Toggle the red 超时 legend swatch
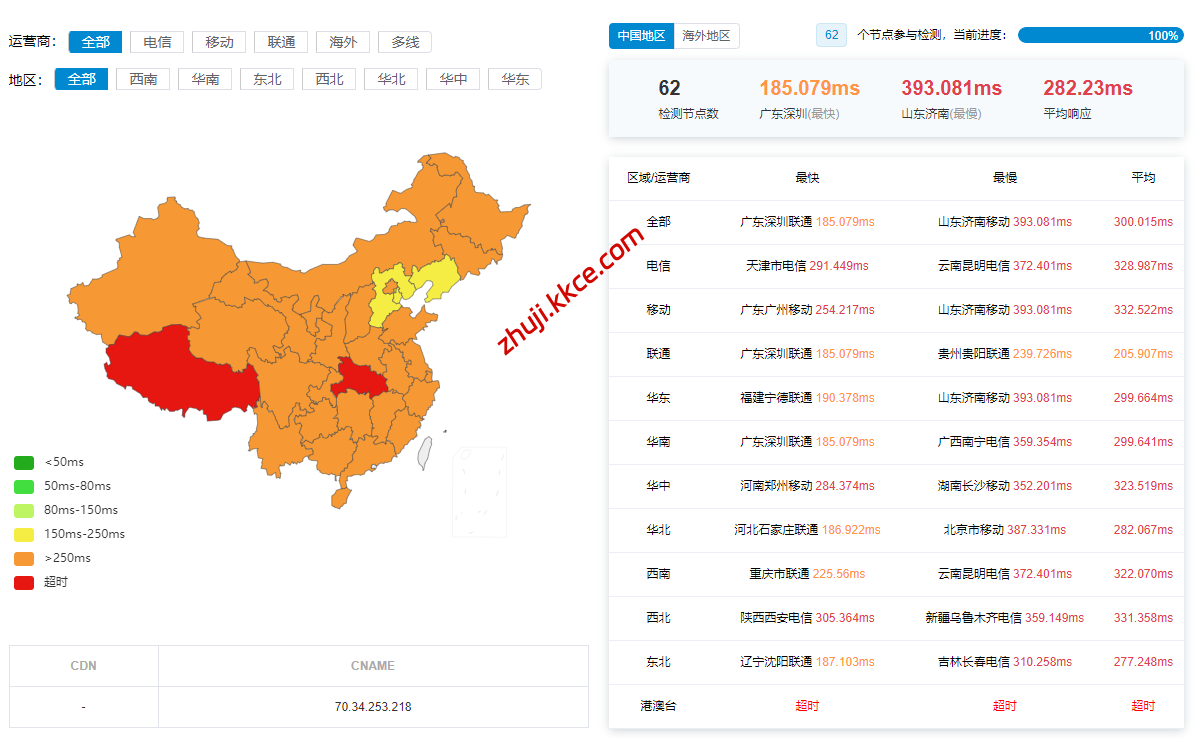Screen dimensions: 1194x738 (24, 582)
